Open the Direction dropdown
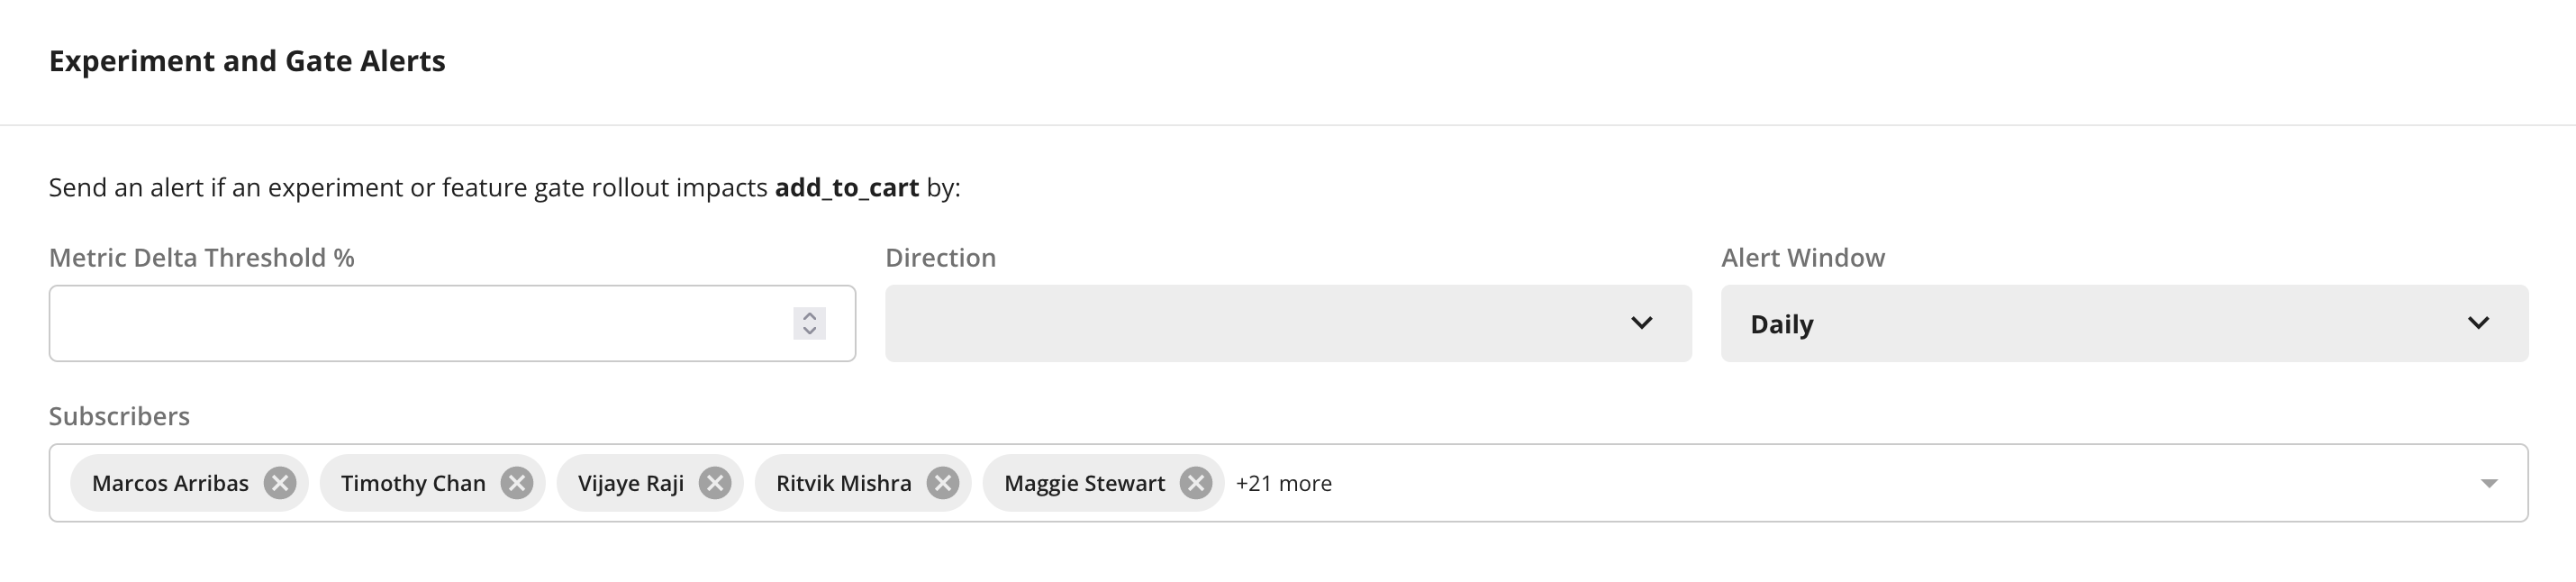 point(1288,323)
